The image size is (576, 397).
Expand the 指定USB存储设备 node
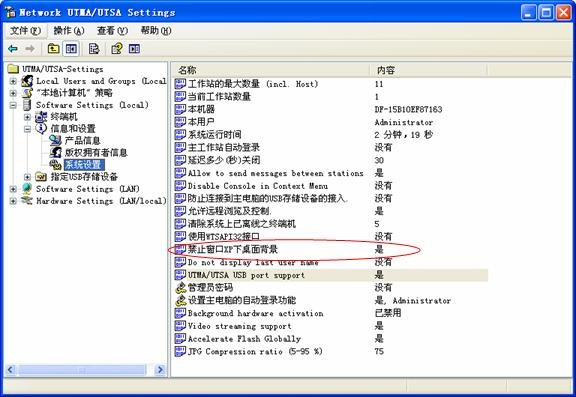[x=27, y=177]
